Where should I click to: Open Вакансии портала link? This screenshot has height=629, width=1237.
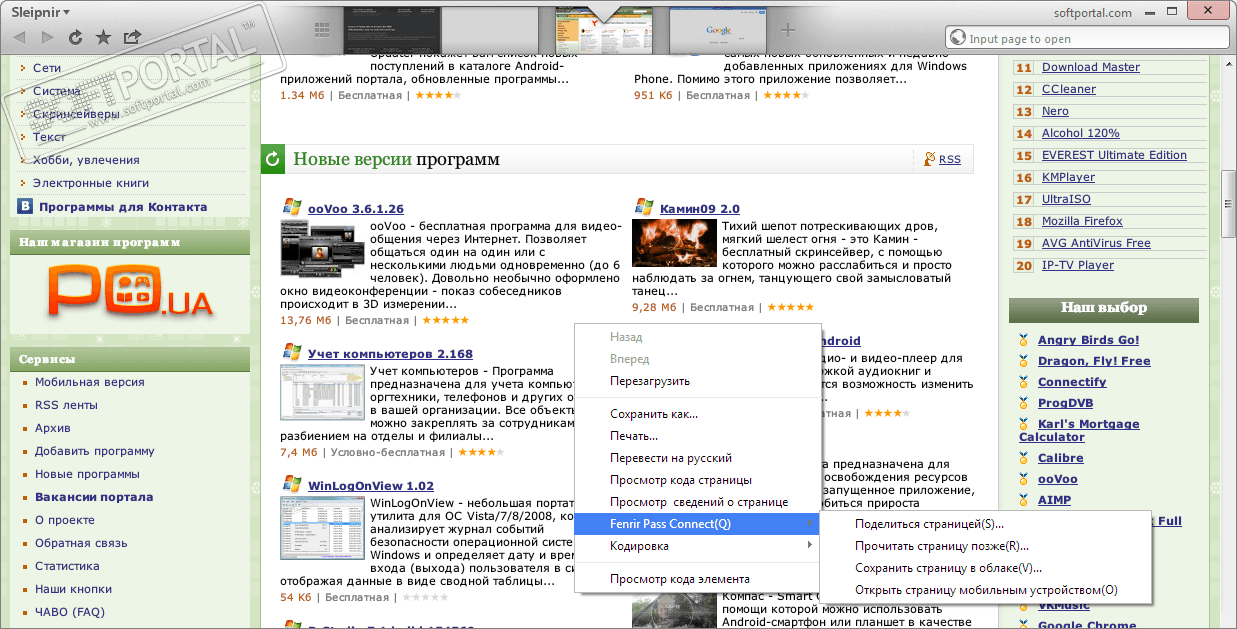click(94, 497)
